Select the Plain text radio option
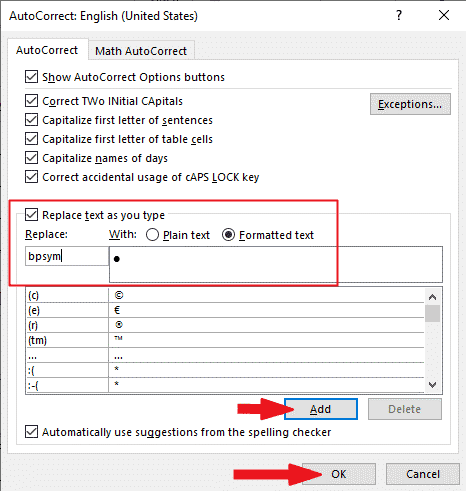 click(x=152, y=235)
